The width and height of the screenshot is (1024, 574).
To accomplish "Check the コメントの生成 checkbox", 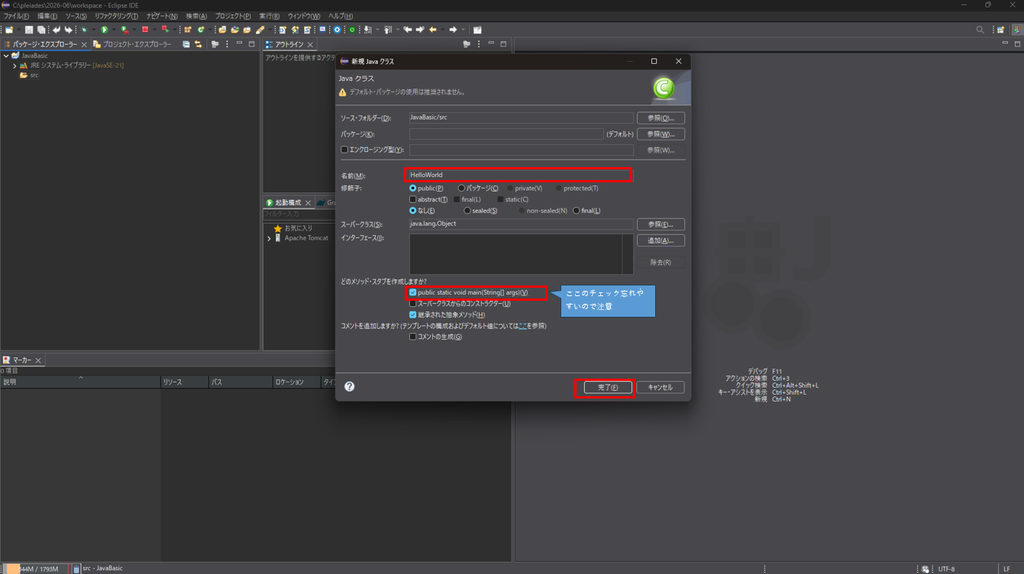I will pyautogui.click(x=413, y=337).
